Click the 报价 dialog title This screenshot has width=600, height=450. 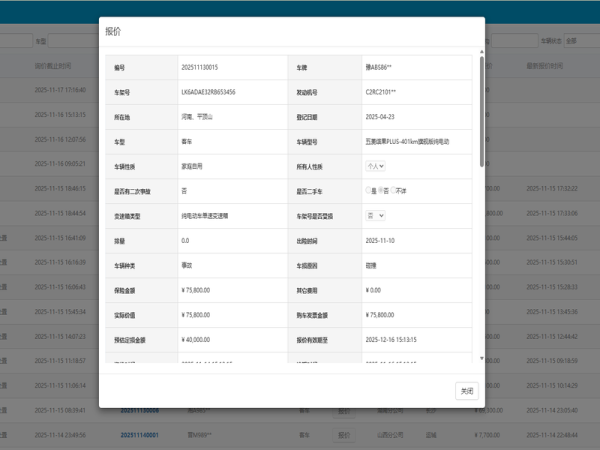tap(113, 32)
